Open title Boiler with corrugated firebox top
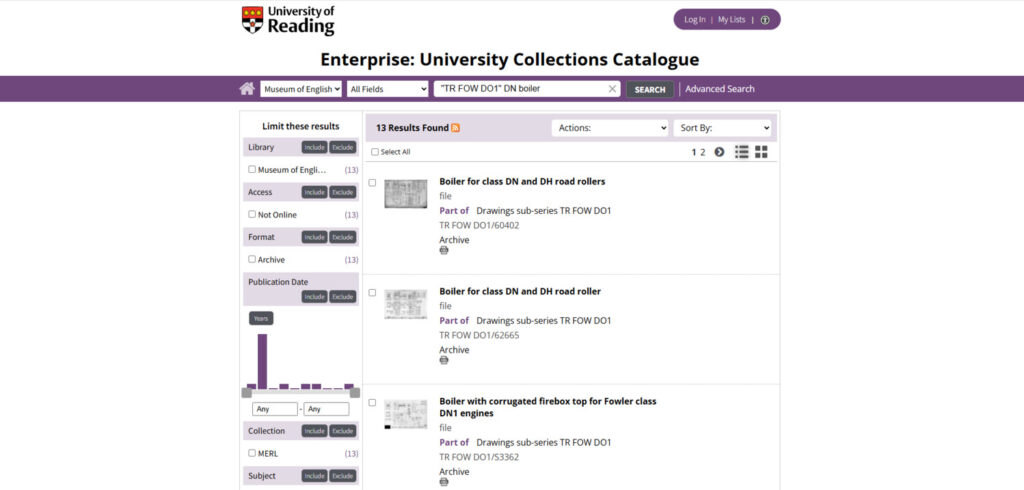This screenshot has height=490, width=1024. coord(548,407)
